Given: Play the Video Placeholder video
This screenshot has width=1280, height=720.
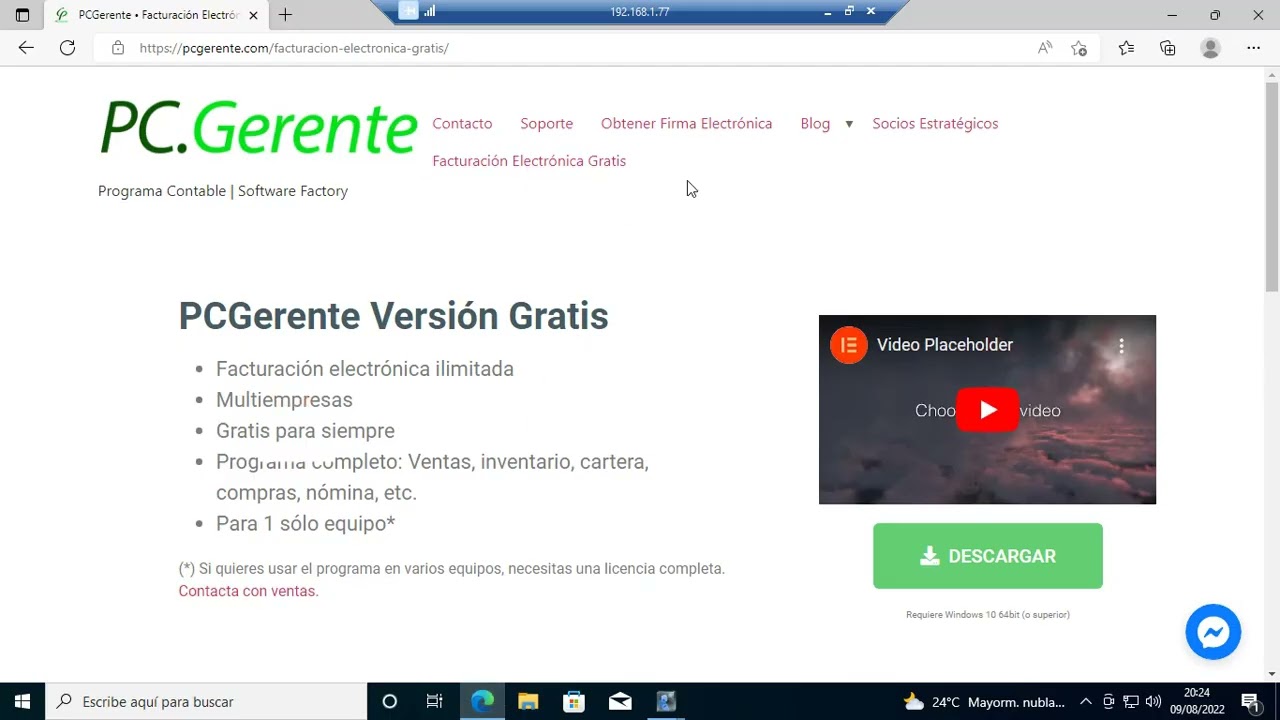Looking at the screenshot, I should [x=987, y=410].
